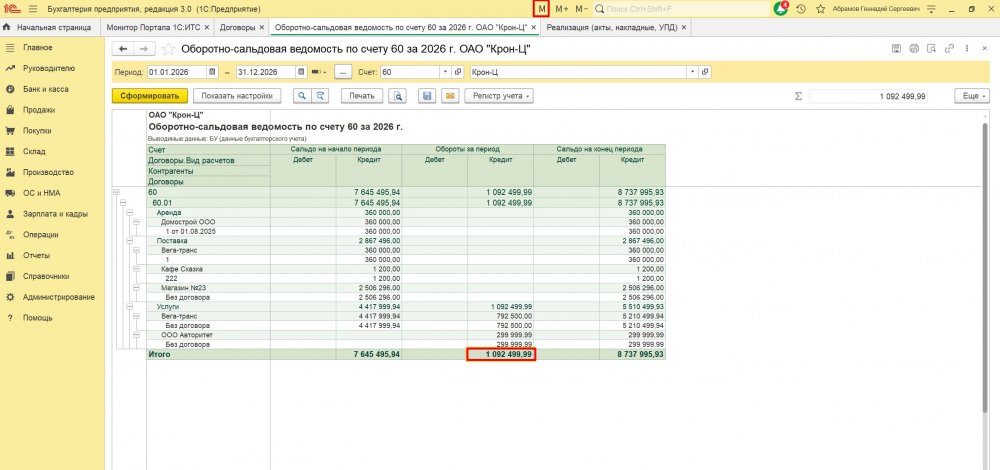This screenshot has width=1000, height=470.
Task: Click the print preview icon next to Печать
Action: (397, 96)
